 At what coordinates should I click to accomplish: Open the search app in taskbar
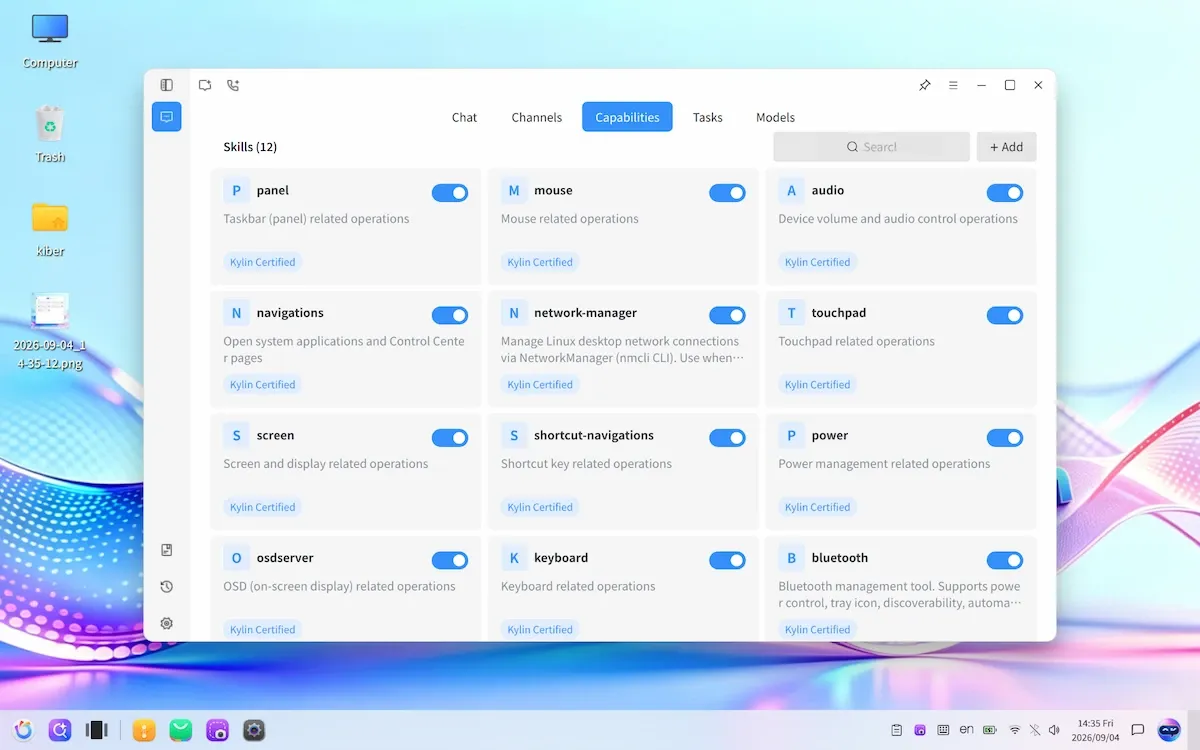(x=60, y=730)
